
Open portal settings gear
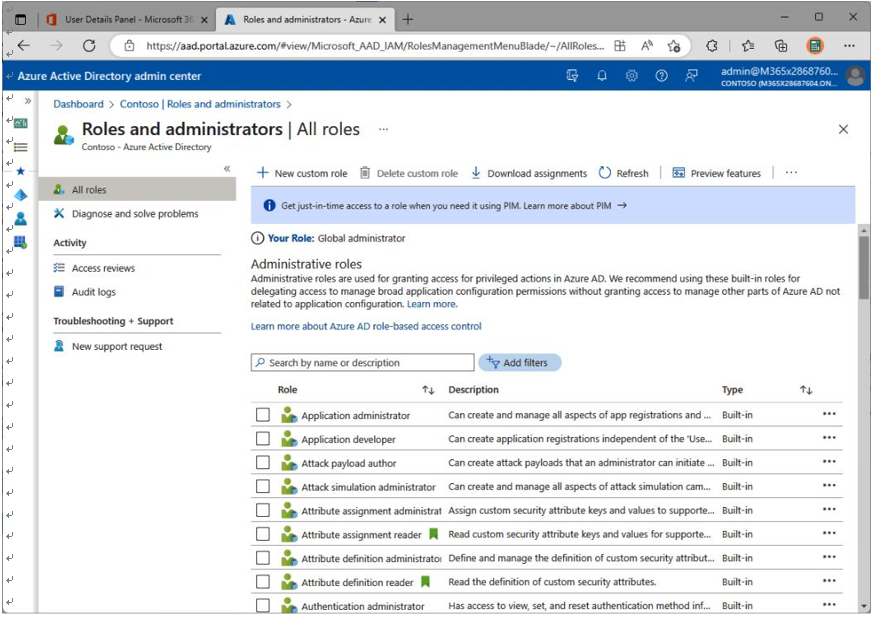[632, 75]
